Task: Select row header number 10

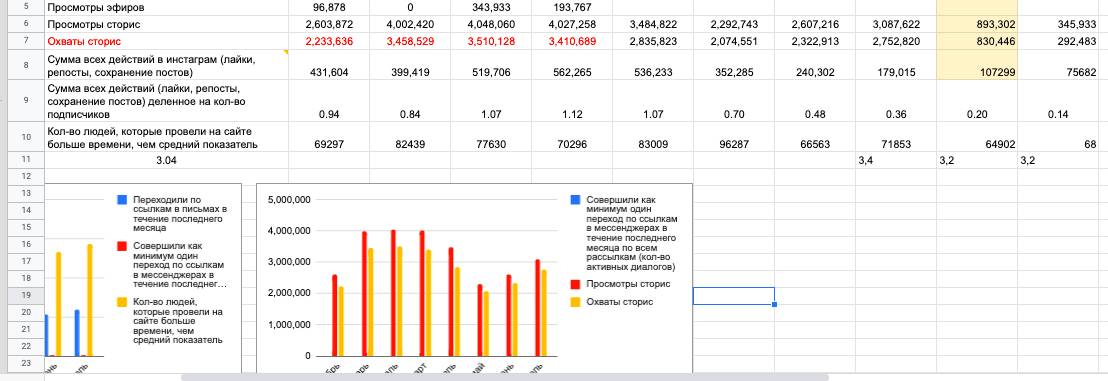Action: coord(25,136)
